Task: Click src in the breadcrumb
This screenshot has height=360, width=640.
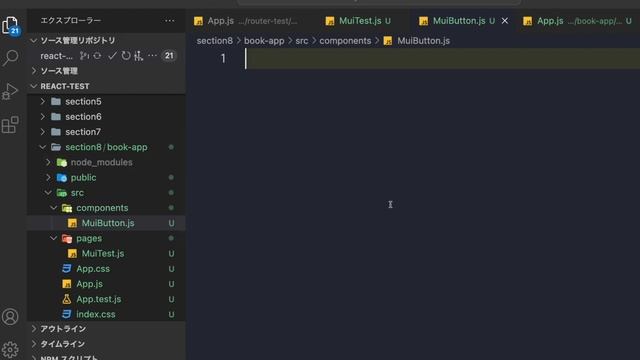Action: click(302, 41)
